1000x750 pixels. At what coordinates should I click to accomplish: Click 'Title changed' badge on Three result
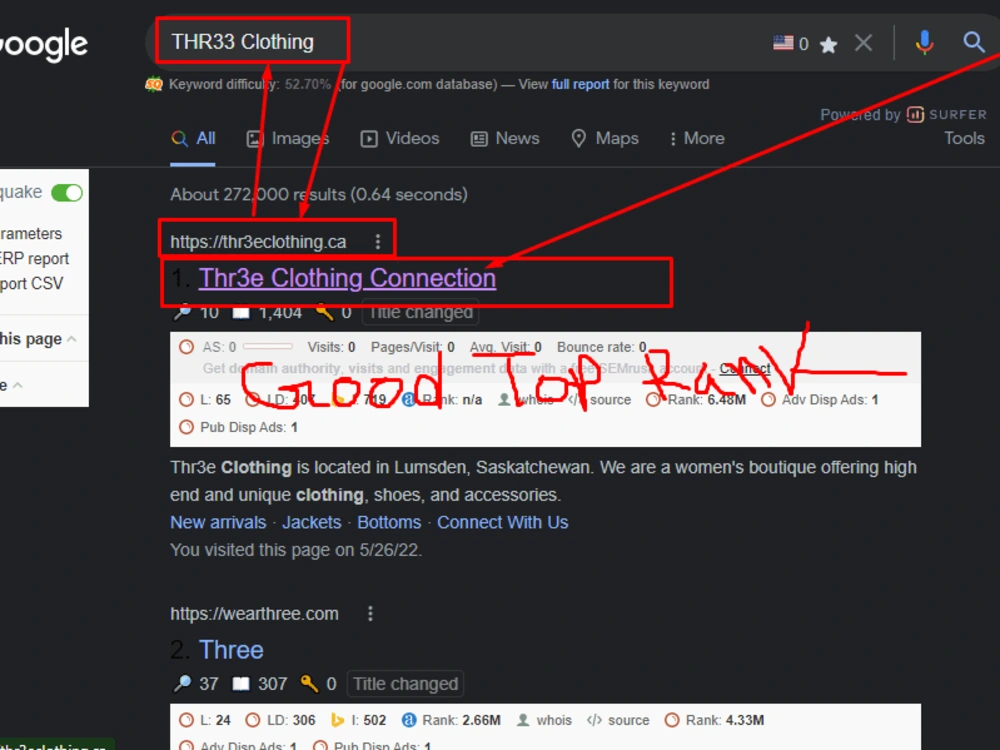406,684
